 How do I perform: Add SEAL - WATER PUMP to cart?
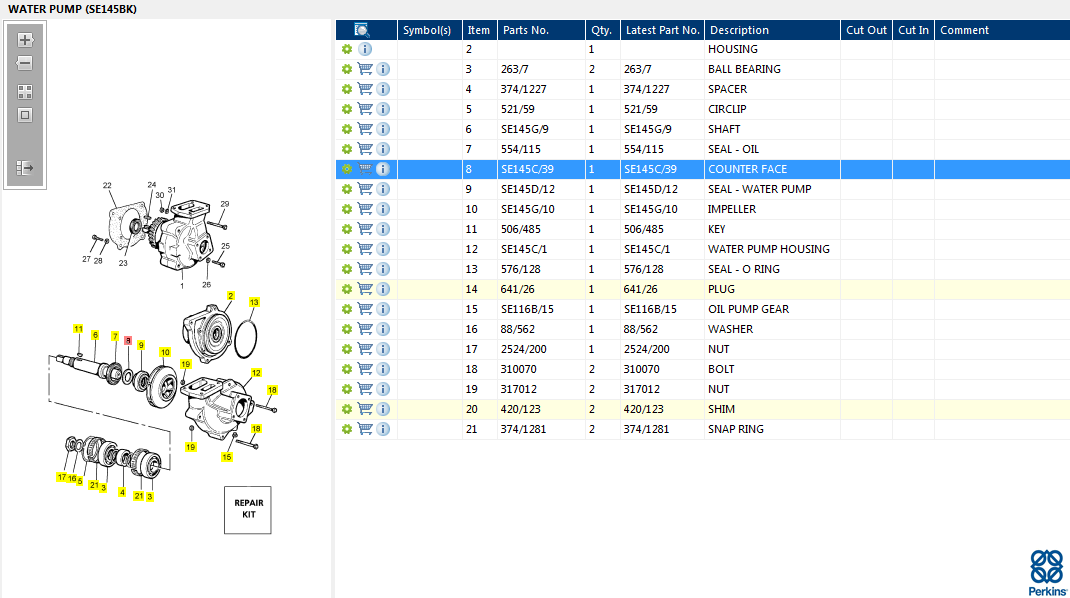click(365, 188)
